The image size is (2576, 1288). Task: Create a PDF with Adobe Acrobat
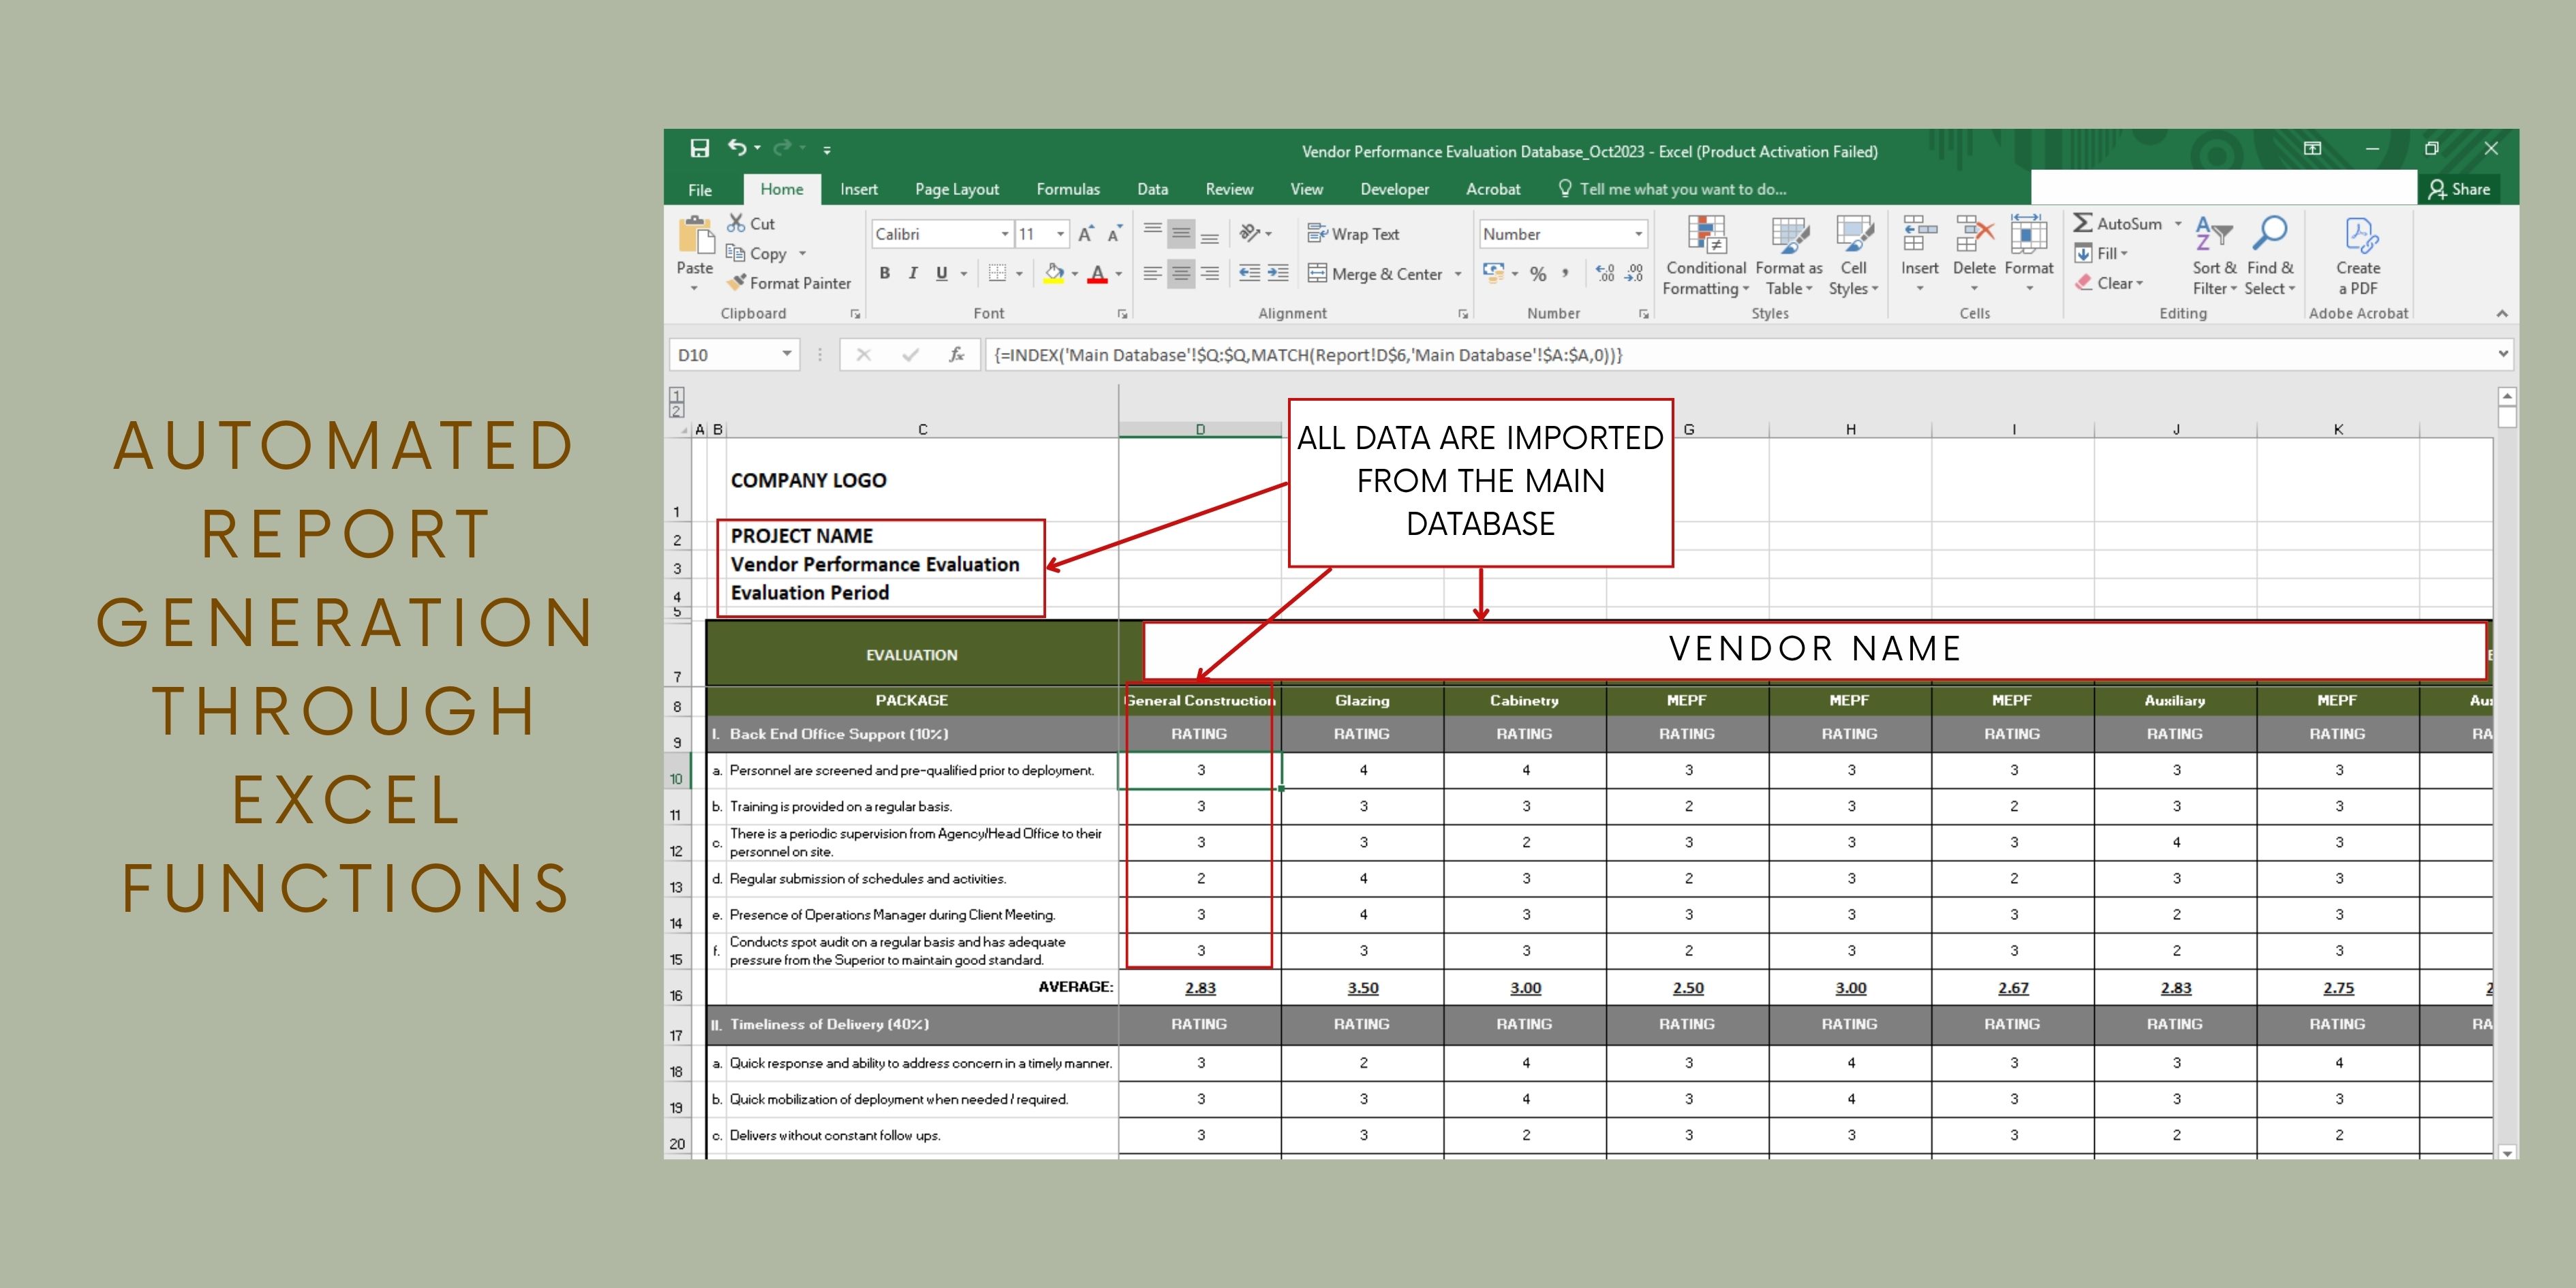tap(2358, 256)
